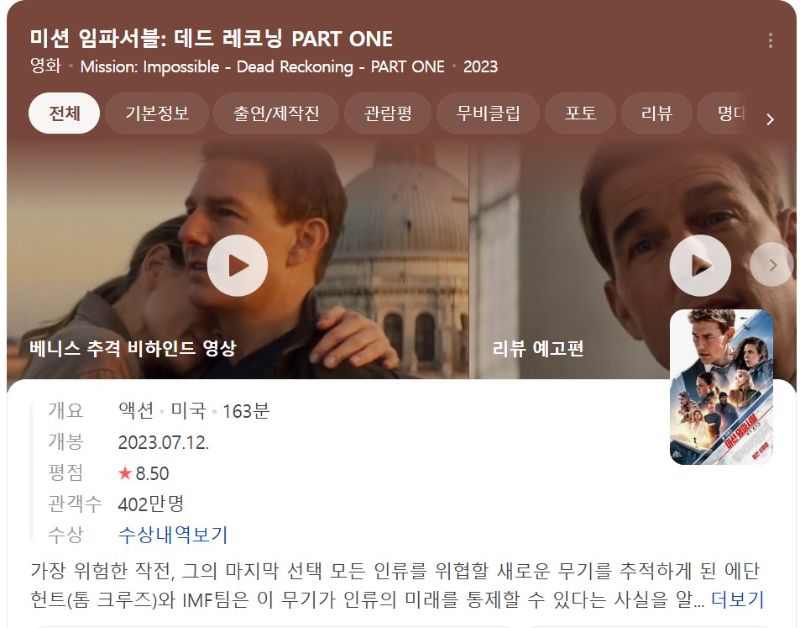Play the 리뷰 예고편 video
This screenshot has height=628, width=800.
[700, 265]
